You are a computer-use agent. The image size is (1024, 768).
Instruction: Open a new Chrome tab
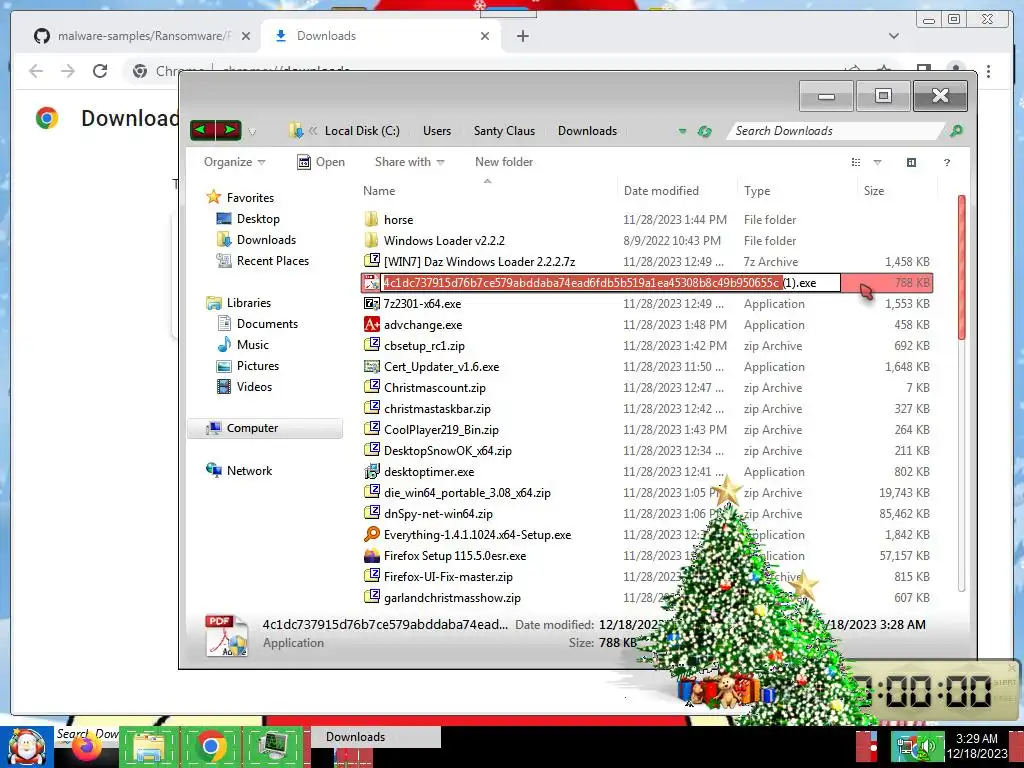[522, 36]
